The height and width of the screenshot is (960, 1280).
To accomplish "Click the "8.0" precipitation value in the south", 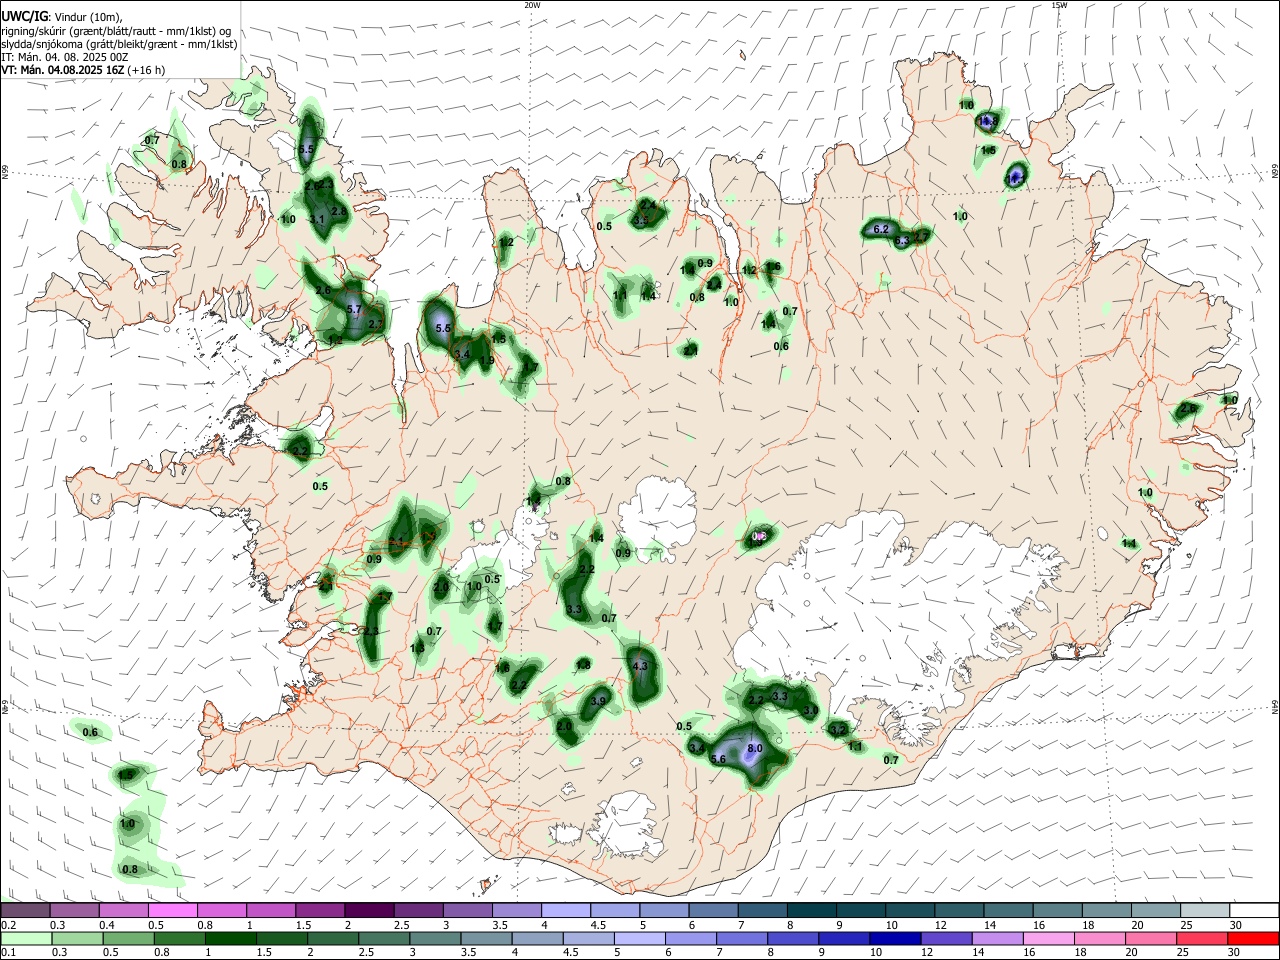I will [755, 749].
